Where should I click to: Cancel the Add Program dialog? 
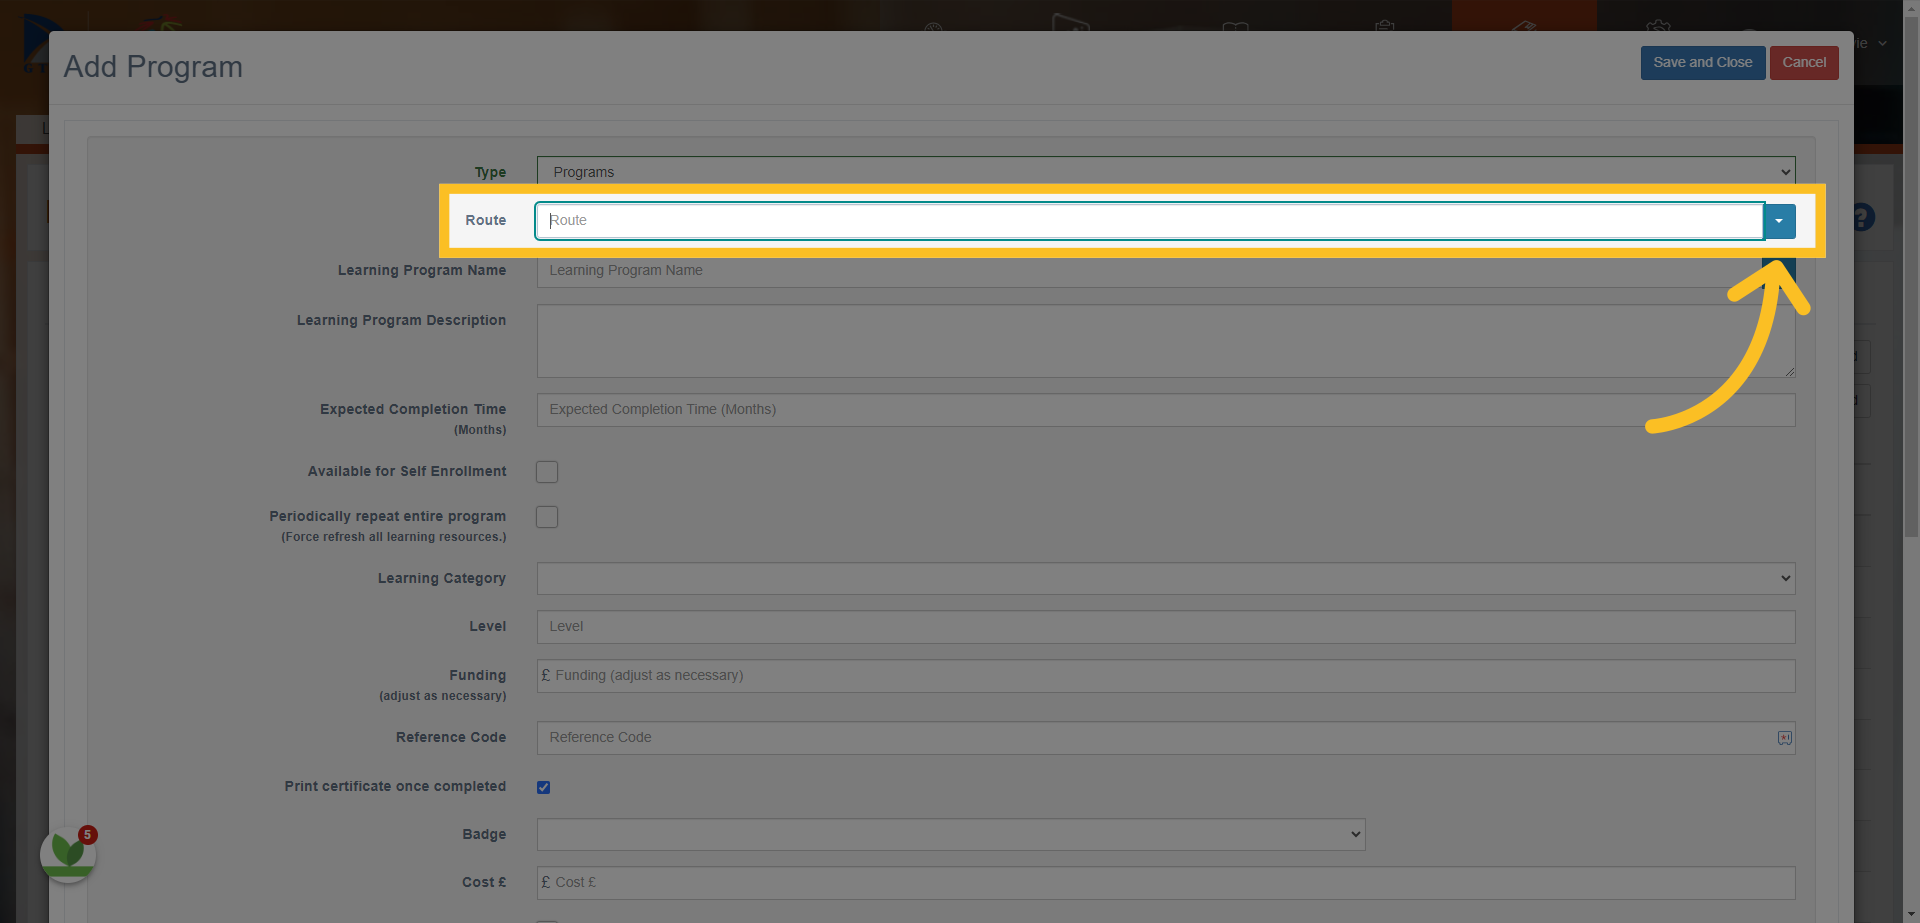tap(1803, 63)
